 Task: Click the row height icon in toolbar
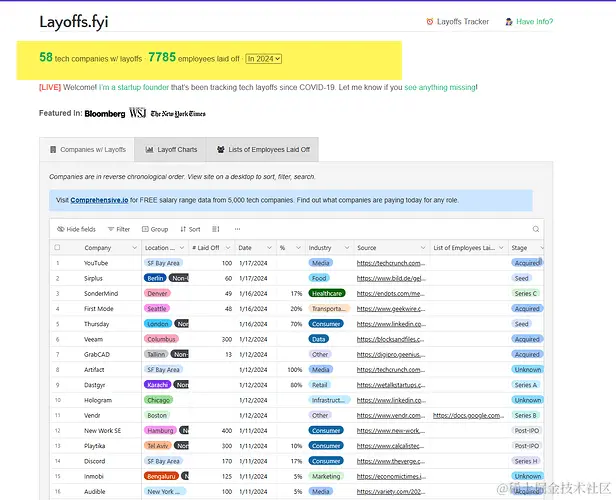pyautogui.click(x=216, y=229)
